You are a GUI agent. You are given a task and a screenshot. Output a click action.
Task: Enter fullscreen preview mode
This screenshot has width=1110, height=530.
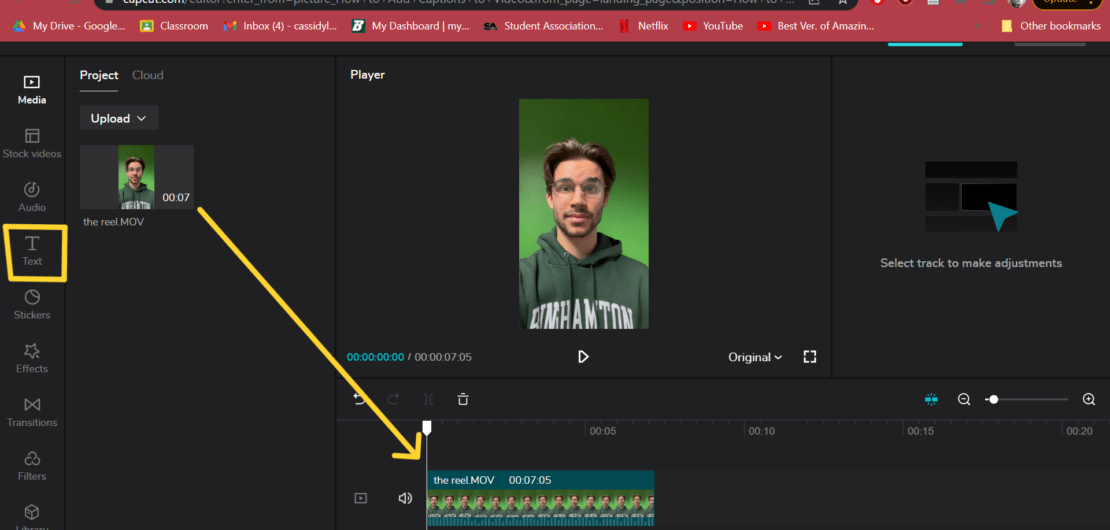[x=810, y=357]
